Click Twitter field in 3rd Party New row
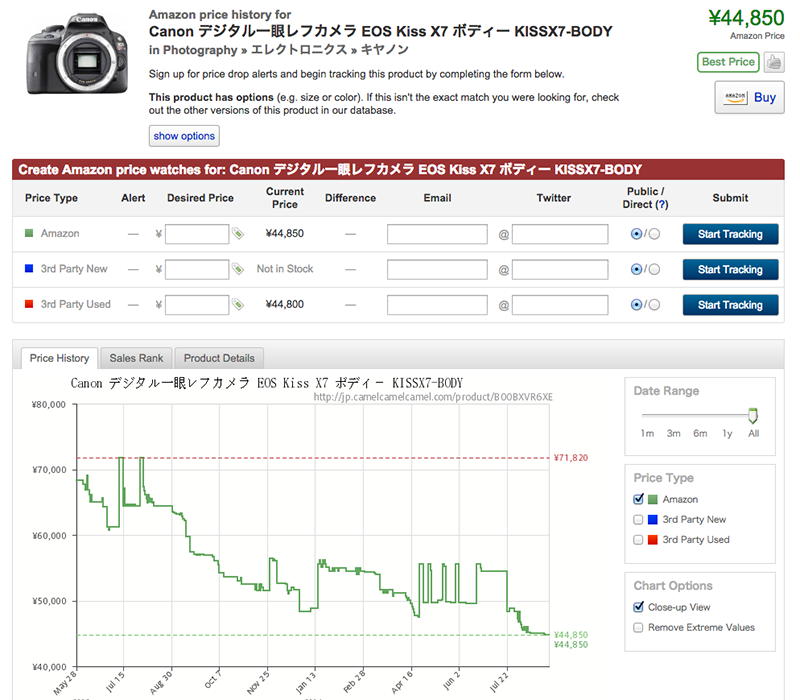Image resolution: width=800 pixels, height=700 pixels. tap(560, 269)
